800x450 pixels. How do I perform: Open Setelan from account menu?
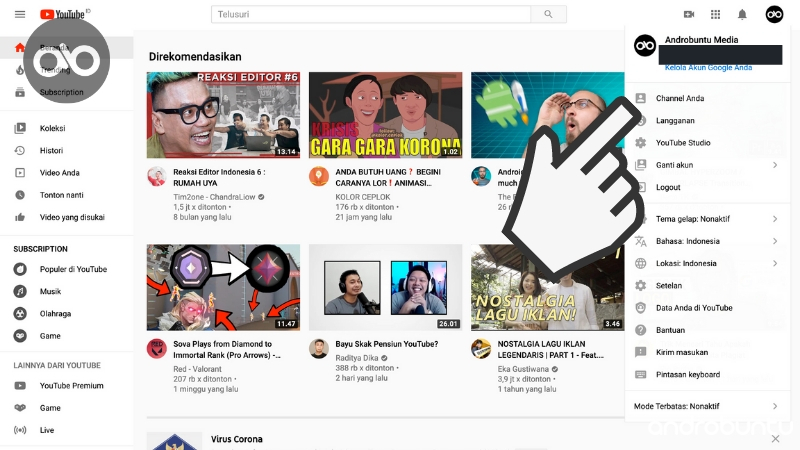[x=707, y=286]
